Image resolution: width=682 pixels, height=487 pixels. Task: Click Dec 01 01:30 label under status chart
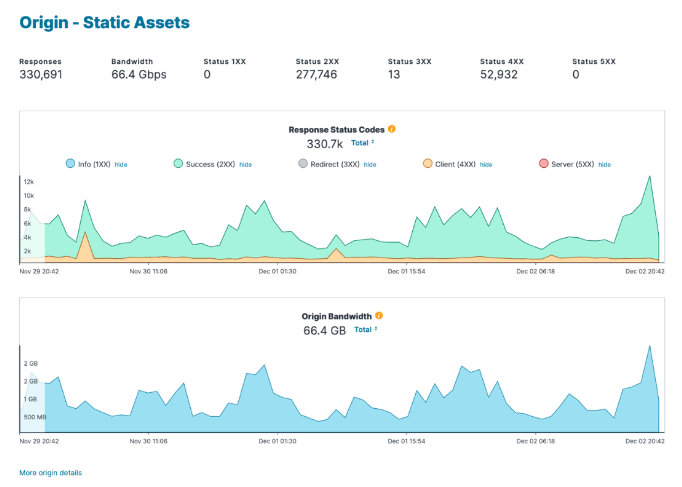point(277,271)
